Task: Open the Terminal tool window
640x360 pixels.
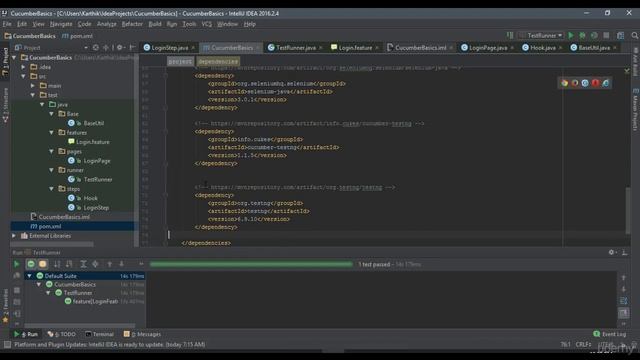Action: 99,334
